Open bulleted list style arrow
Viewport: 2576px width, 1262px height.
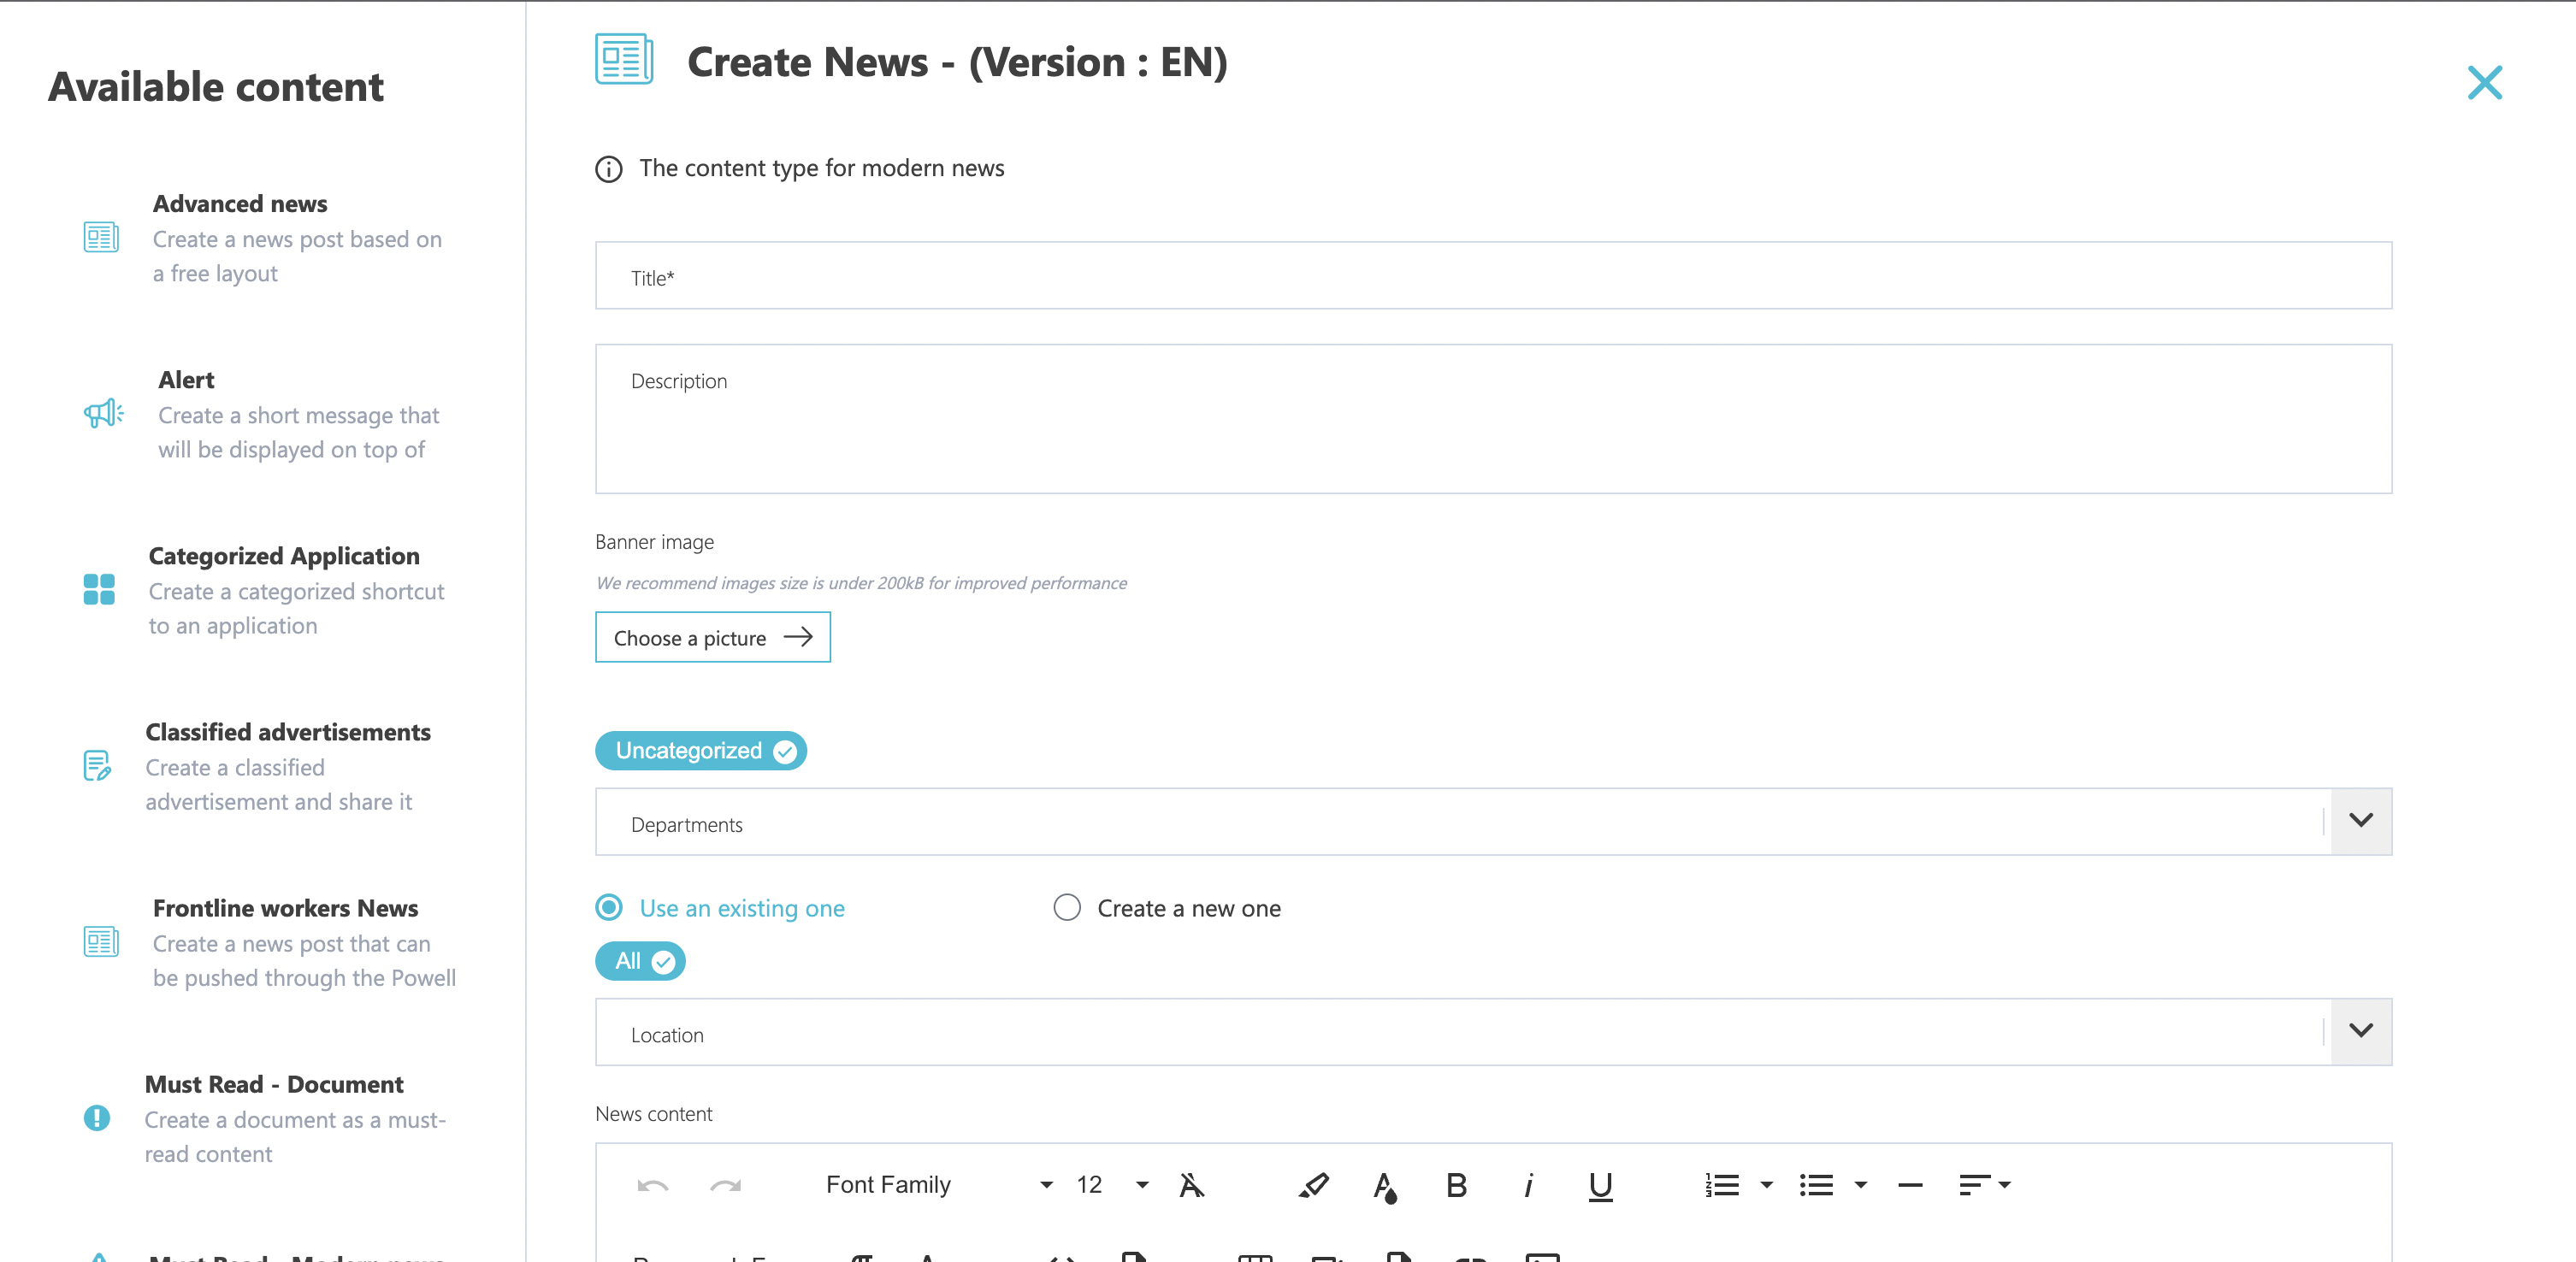tap(1860, 1185)
